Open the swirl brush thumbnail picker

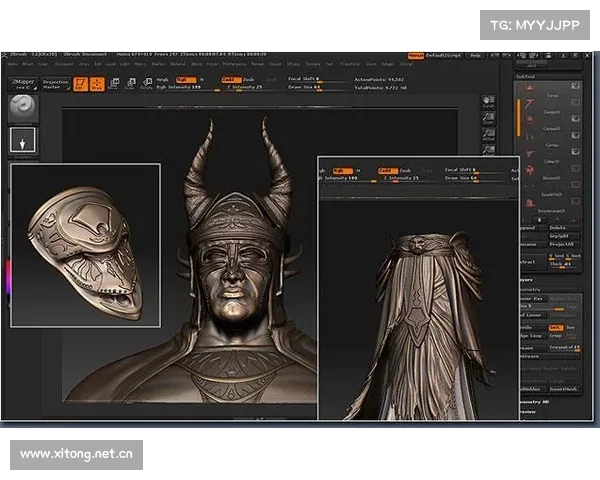point(23,108)
